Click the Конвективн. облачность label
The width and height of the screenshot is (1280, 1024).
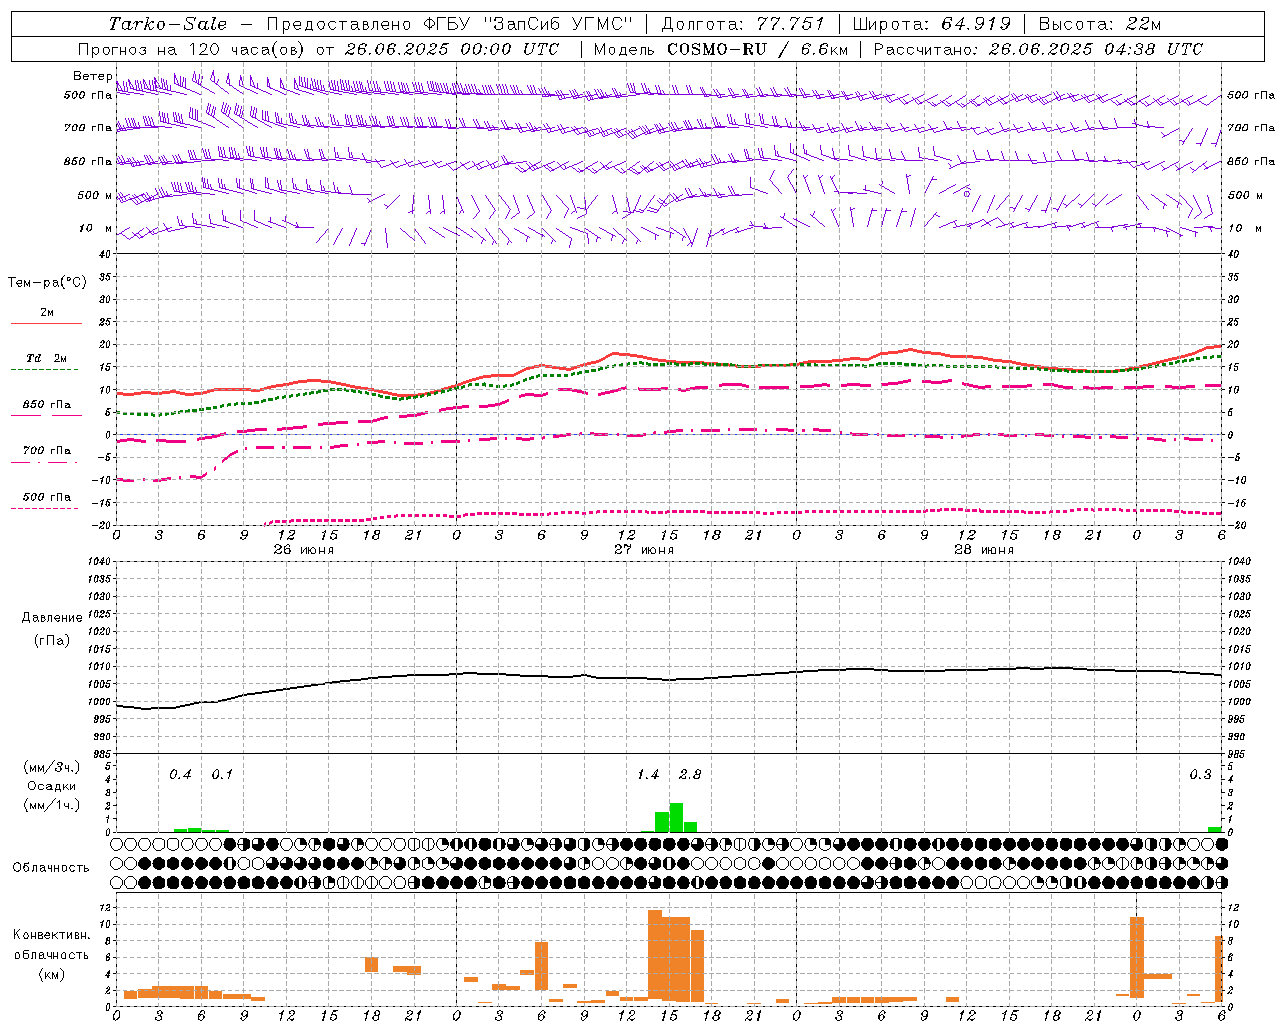coord(51,945)
